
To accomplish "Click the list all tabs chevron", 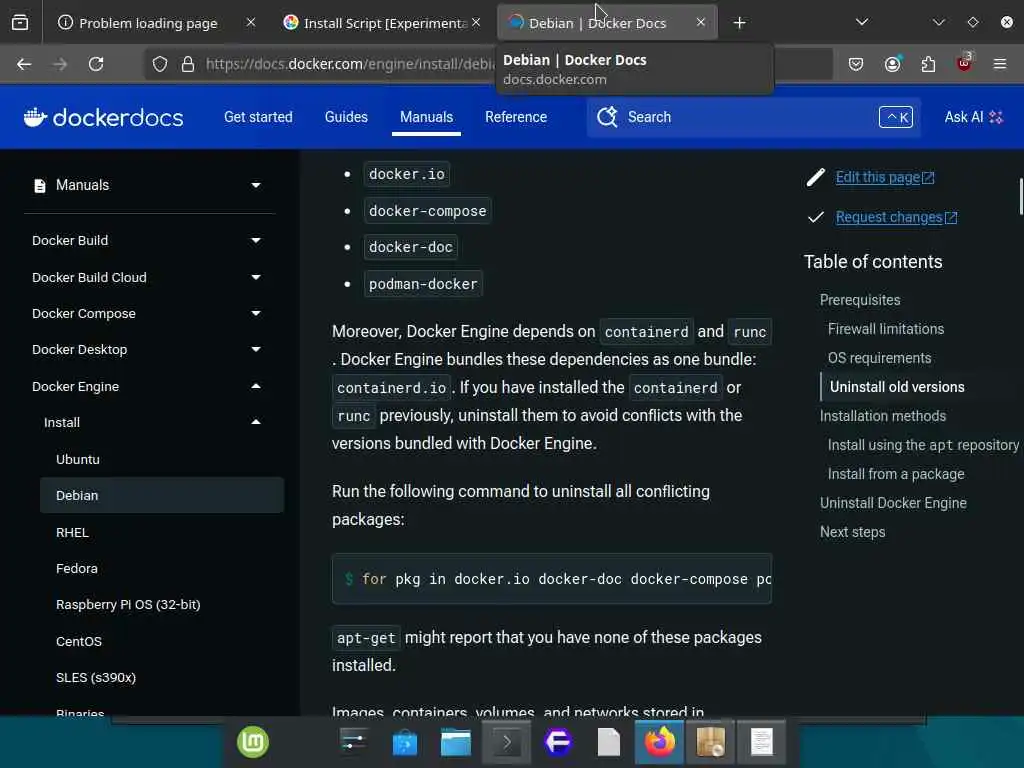I will [862, 22].
